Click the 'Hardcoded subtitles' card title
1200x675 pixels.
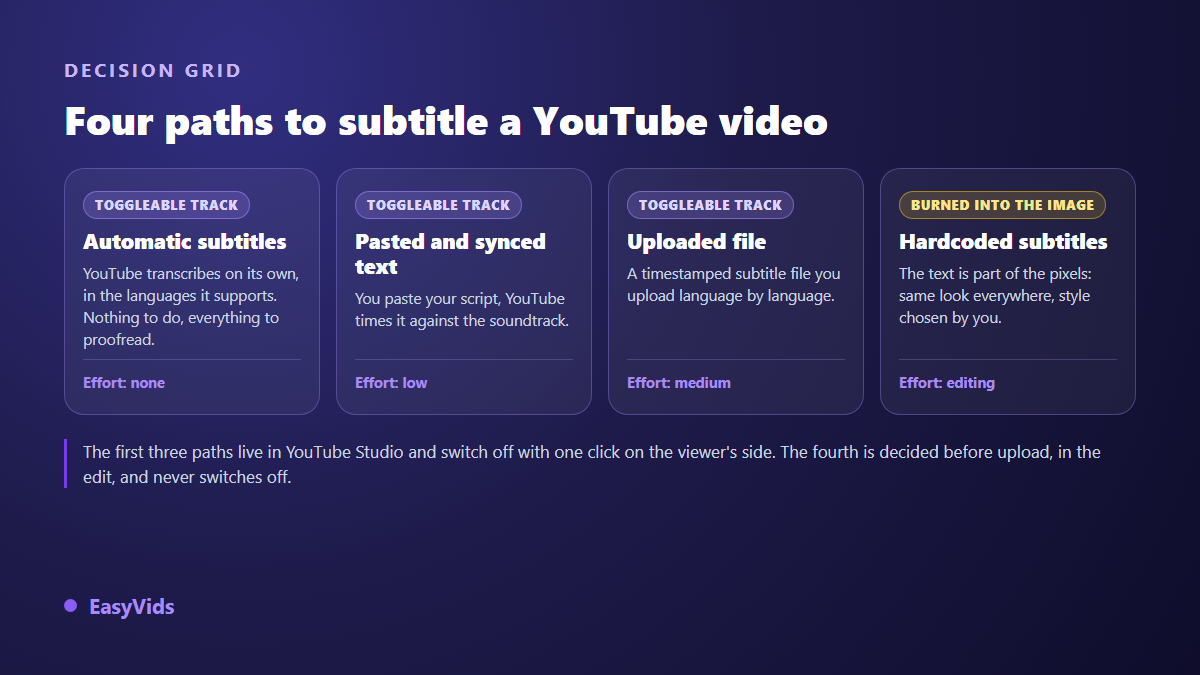[1003, 242]
